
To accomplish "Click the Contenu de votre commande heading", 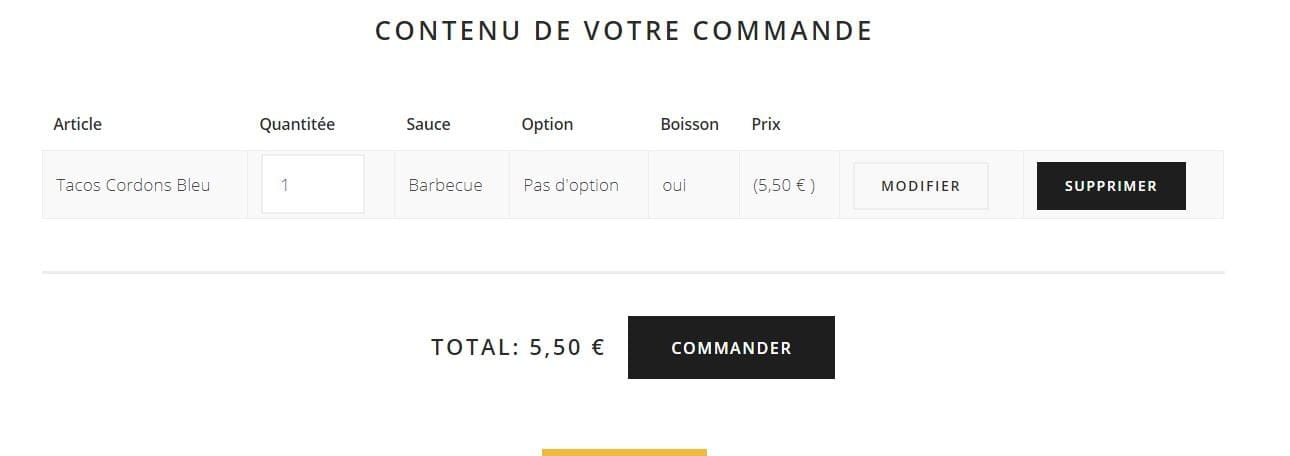I will (624, 31).
